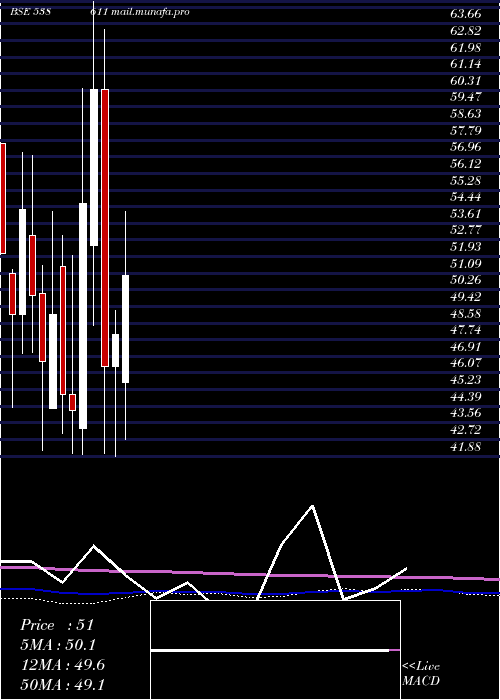This screenshot has height=700, width=500.
Task: Click the 46.91 price axis label
Action: tap(466, 346)
